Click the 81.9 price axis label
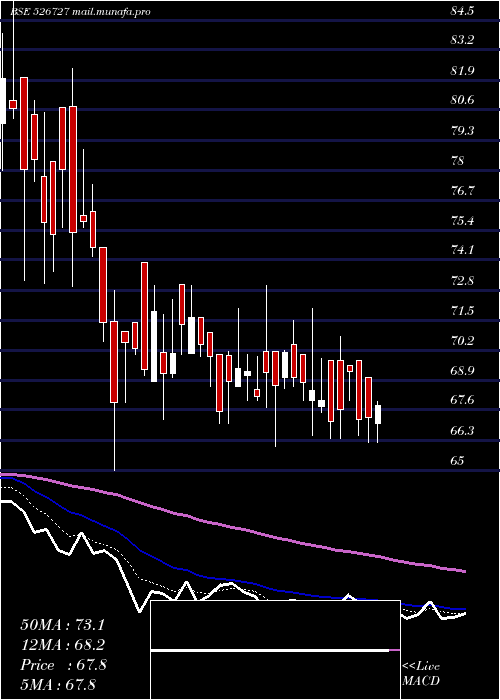Viewport: 500px width, 700px height. (x=462, y=70)
